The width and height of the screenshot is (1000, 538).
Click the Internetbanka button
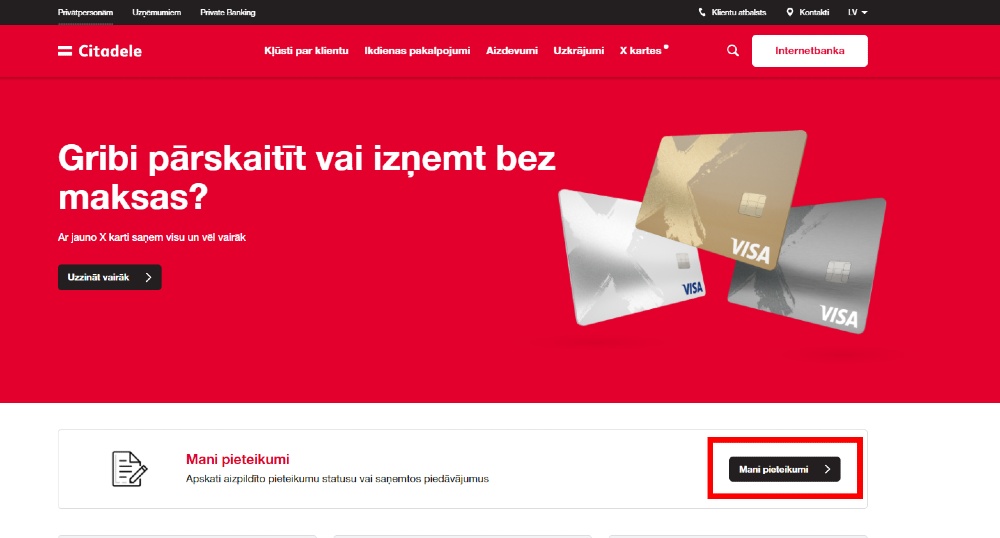[809, 51]
